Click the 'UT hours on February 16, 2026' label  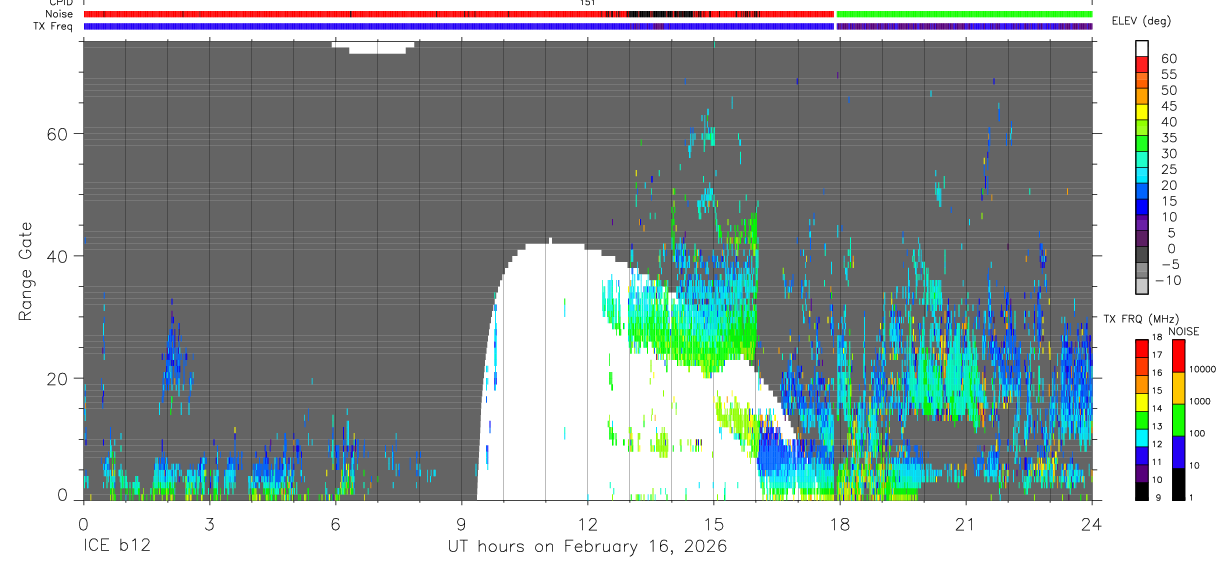[588, 547]
